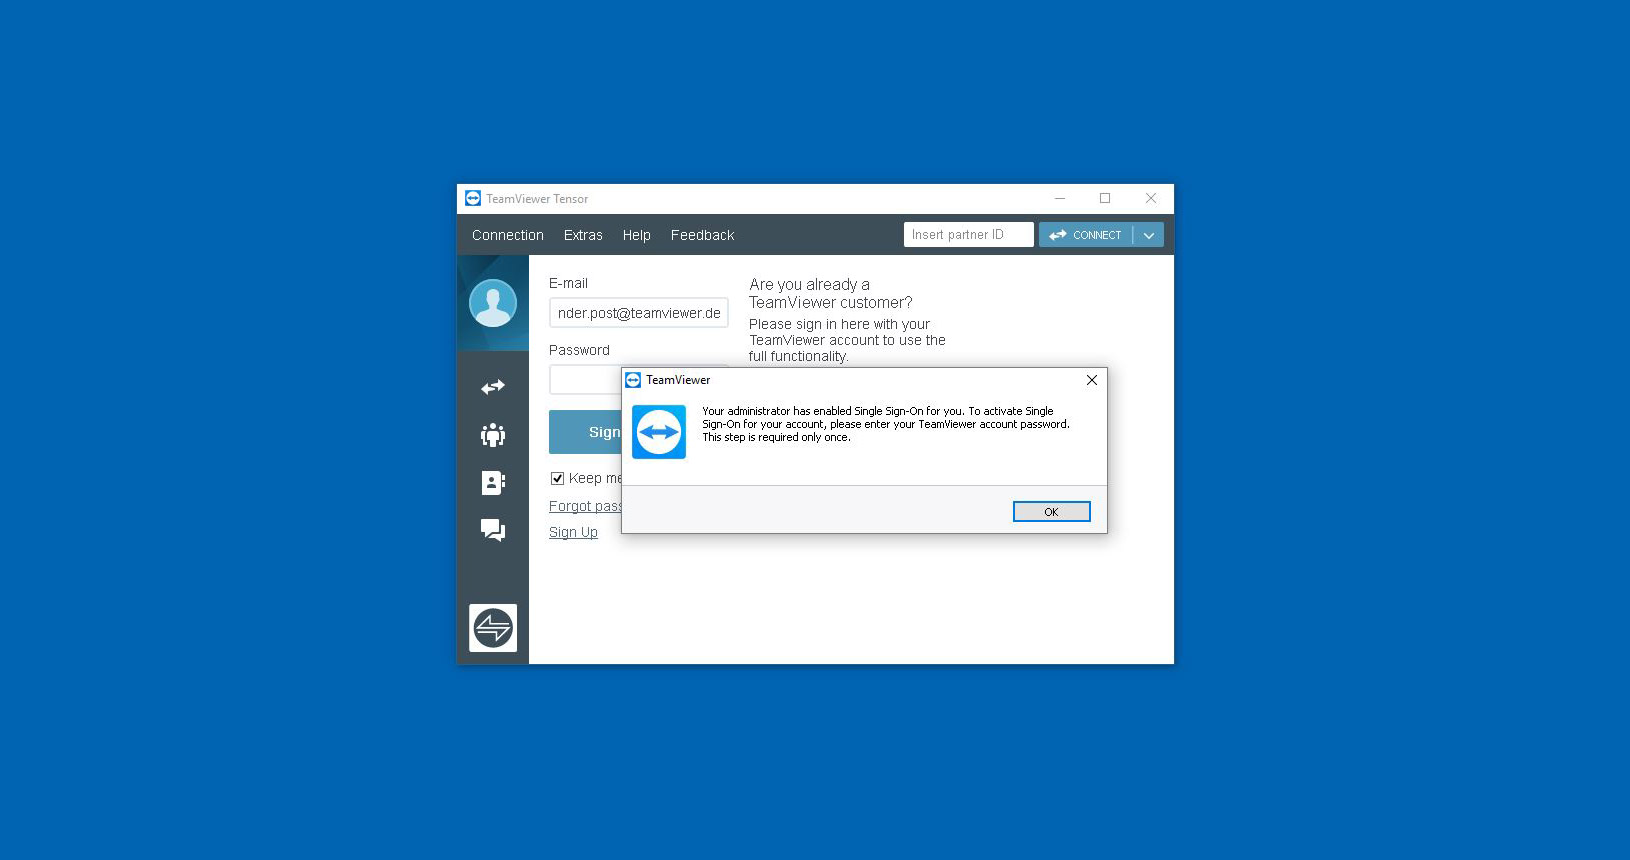Open the Connection menu
The image size is (1630, 860).
coord(508,235)
